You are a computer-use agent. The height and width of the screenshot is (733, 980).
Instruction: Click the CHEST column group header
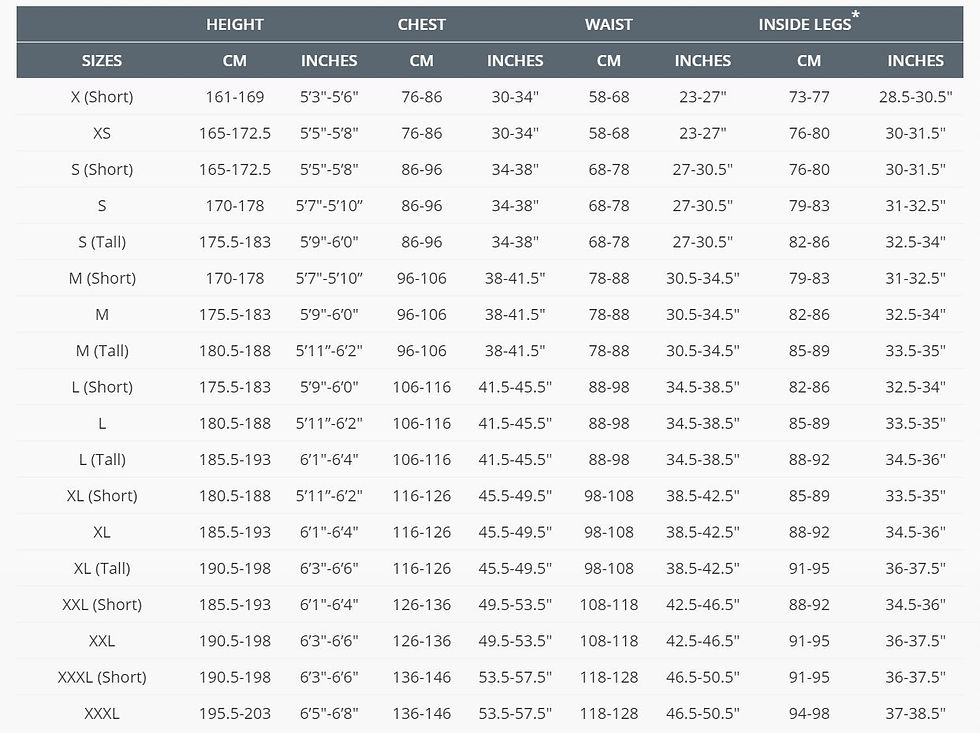click(x=421, y=24)
